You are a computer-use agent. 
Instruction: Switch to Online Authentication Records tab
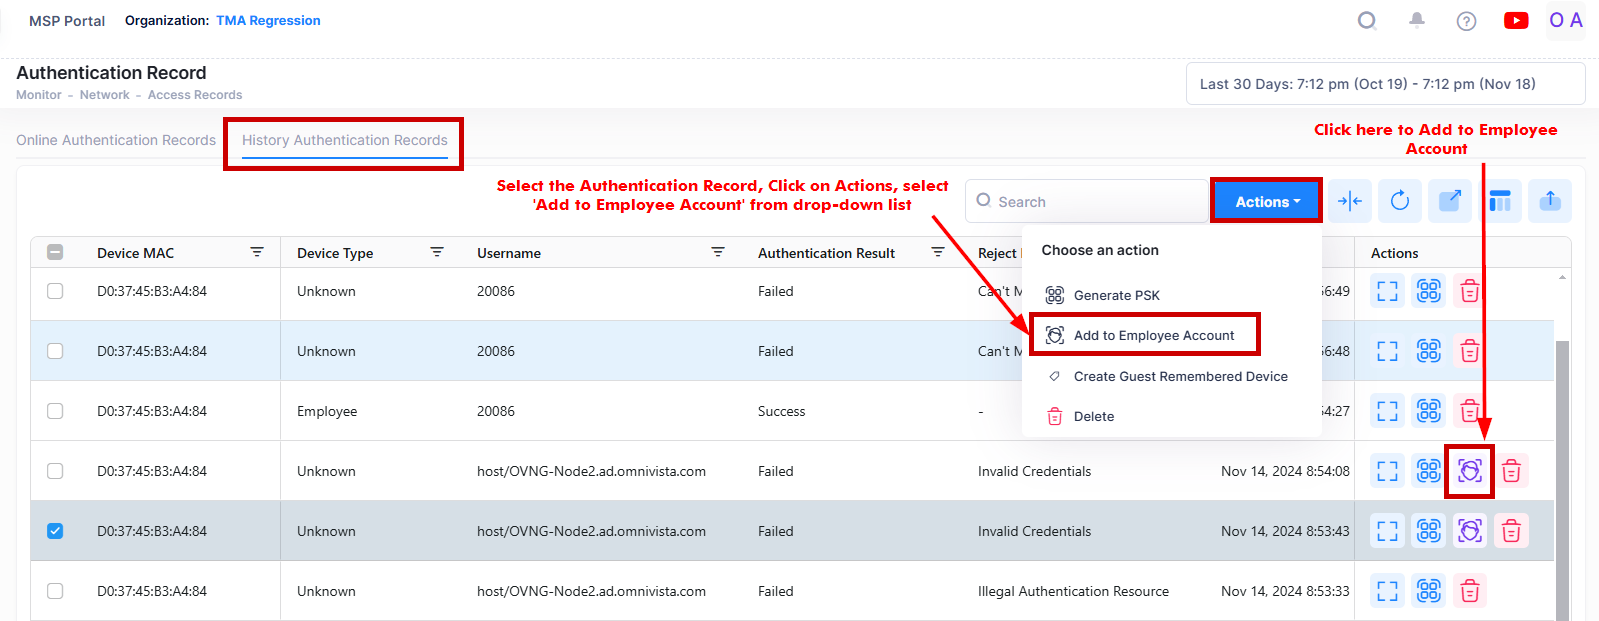tap(116, 140)
